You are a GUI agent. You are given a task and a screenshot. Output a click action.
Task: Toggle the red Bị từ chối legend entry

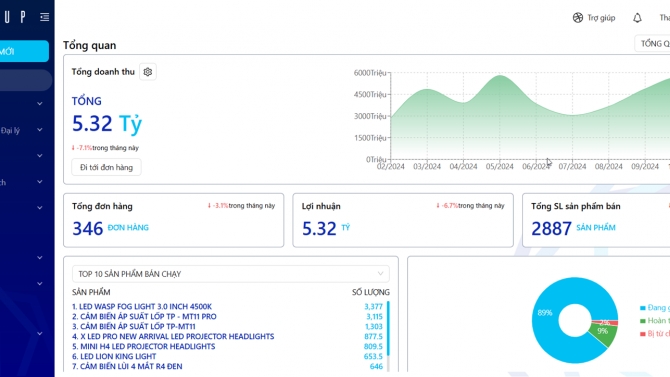(655, 333)
